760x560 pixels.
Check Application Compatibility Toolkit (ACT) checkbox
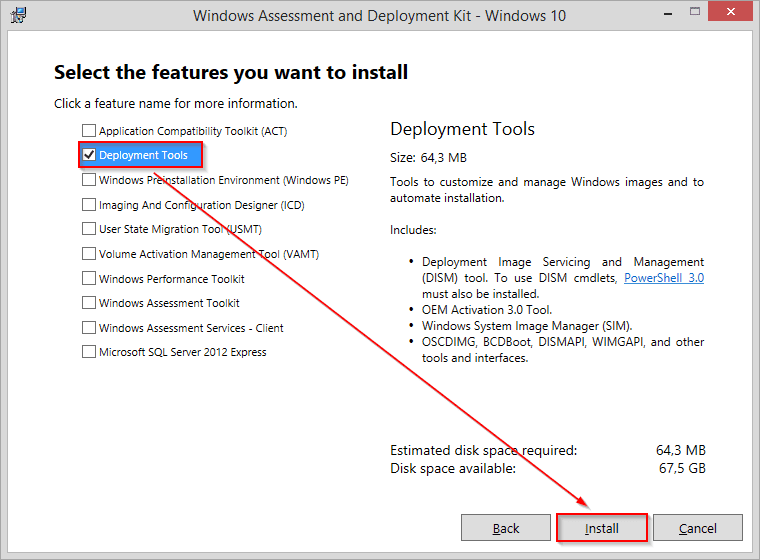point(89,130)
